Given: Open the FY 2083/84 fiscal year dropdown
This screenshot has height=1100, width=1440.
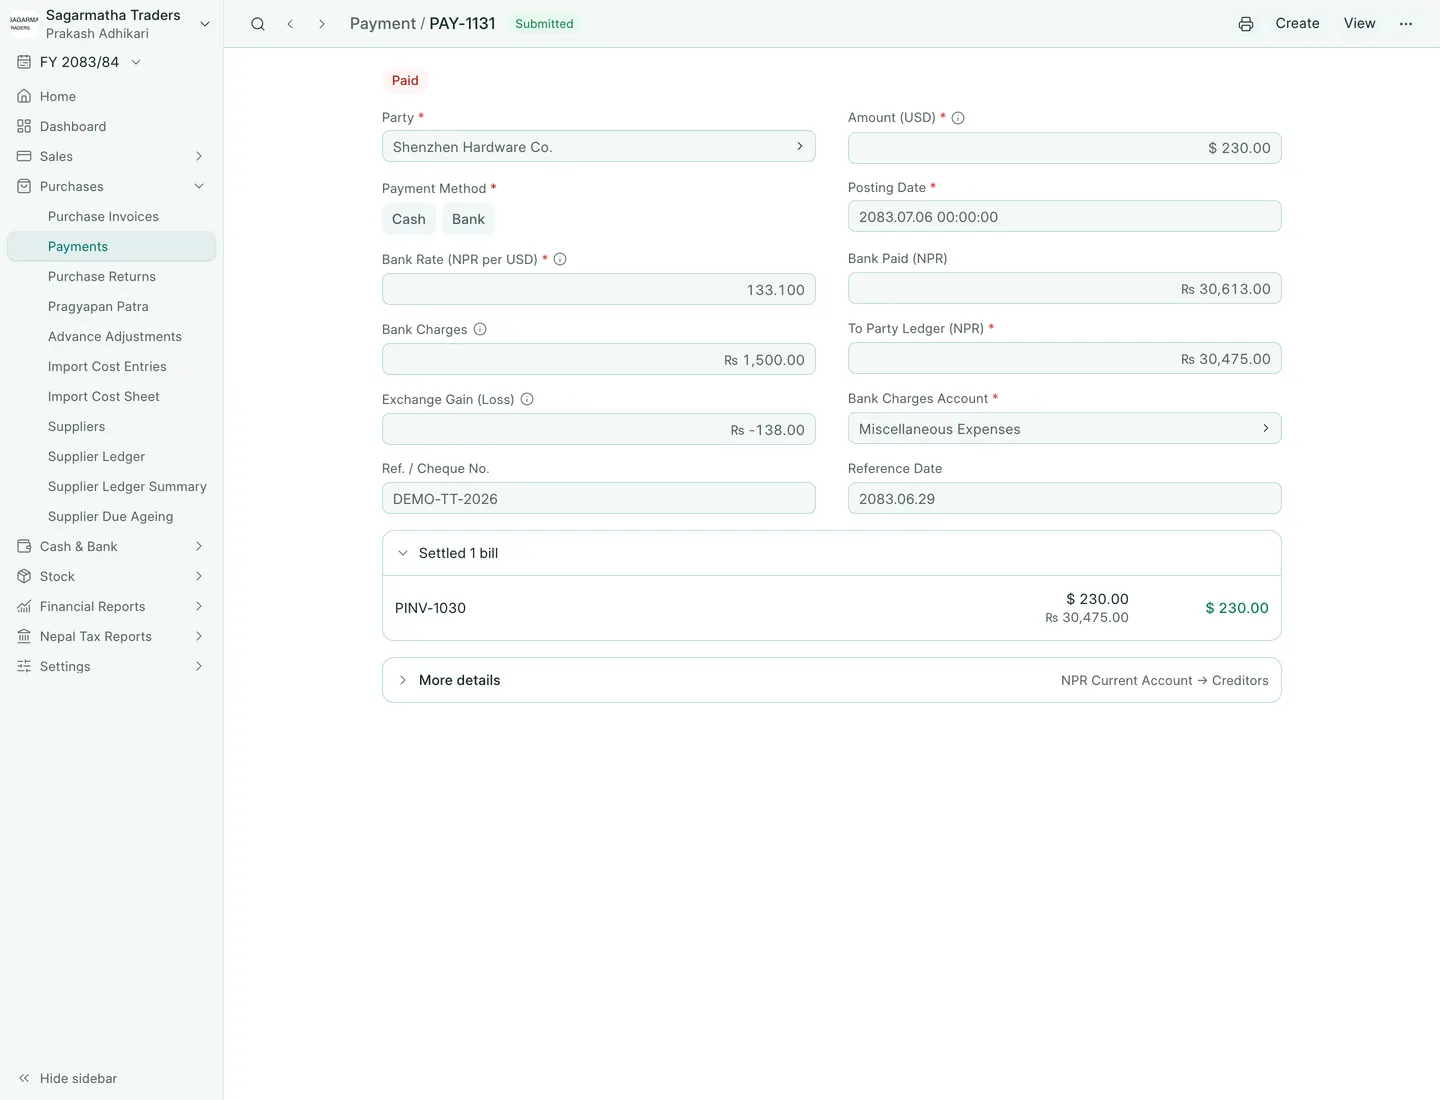Looking at the screenshot, I should pos(80,62).
